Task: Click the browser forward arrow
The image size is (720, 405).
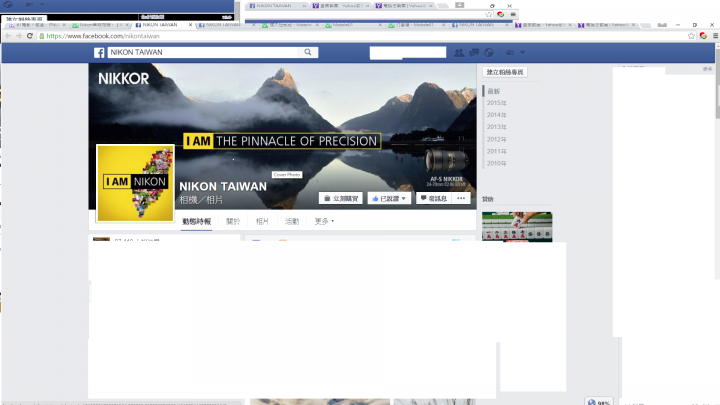Action: pyautogui.click(x=19, y=36)
